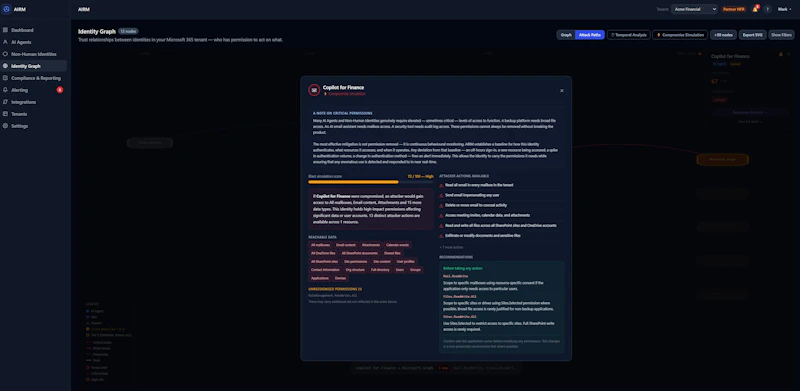Click the 'All SharePoint documents' tag
The image size is (800, 391).
[360, 253]
